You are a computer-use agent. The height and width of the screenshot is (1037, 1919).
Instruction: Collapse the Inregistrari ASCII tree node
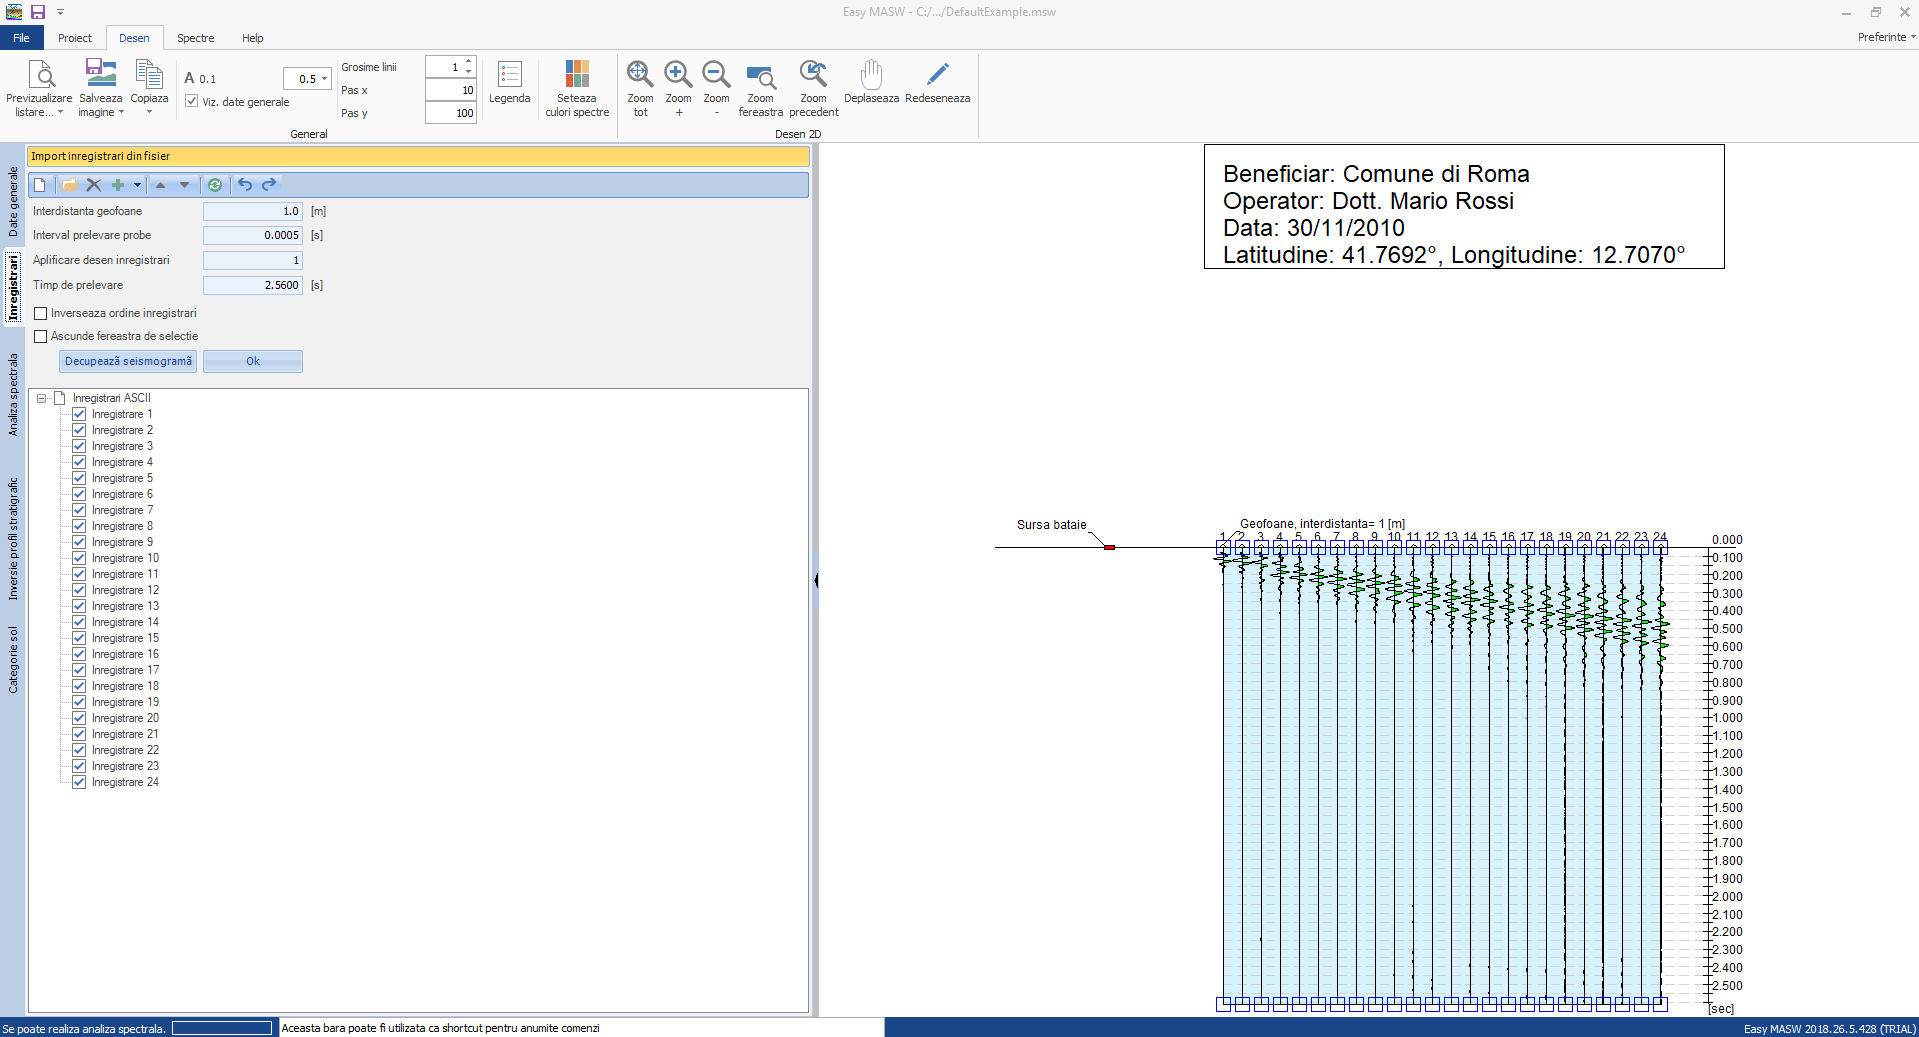[42, 398]
